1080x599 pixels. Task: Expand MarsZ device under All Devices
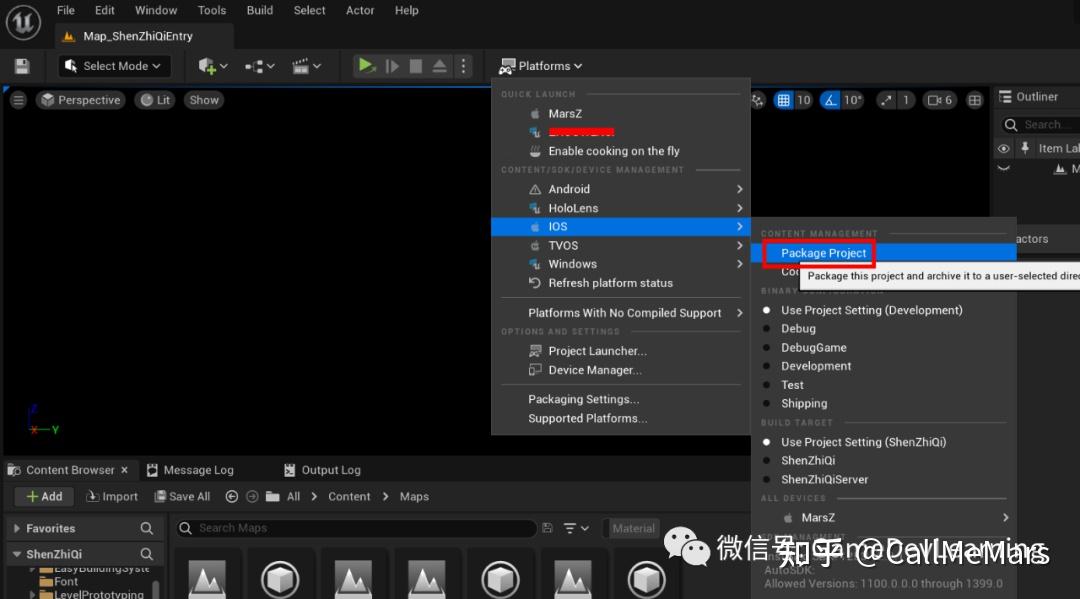[x=884, y=518]
